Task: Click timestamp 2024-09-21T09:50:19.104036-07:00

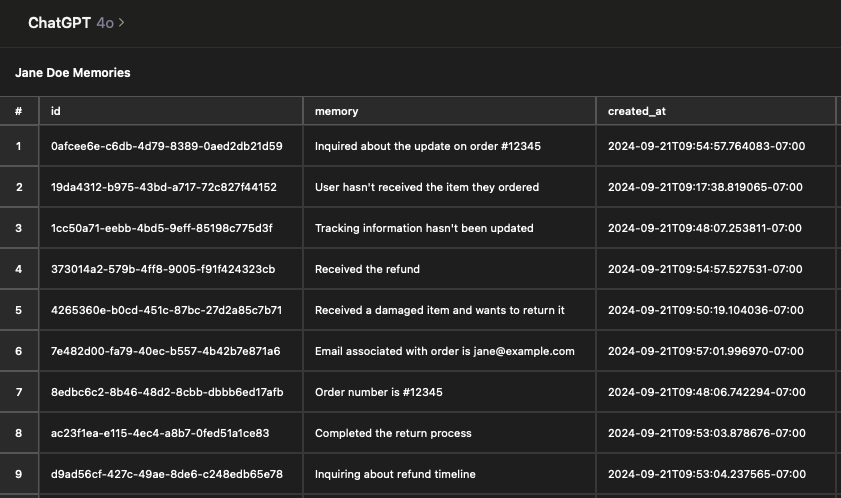Action: [x=706, y=310]
